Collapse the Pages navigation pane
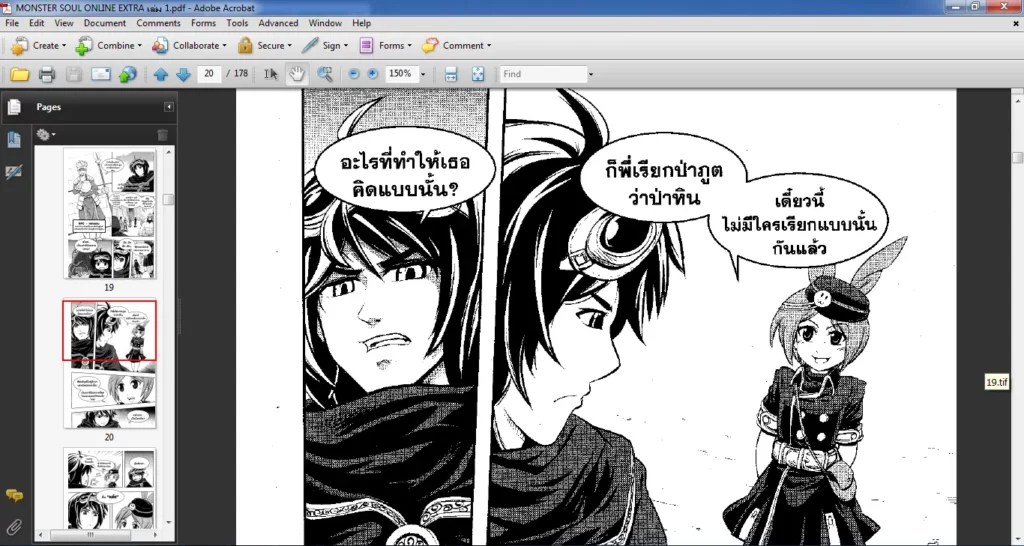The image size is (1024, 546). 168,107
